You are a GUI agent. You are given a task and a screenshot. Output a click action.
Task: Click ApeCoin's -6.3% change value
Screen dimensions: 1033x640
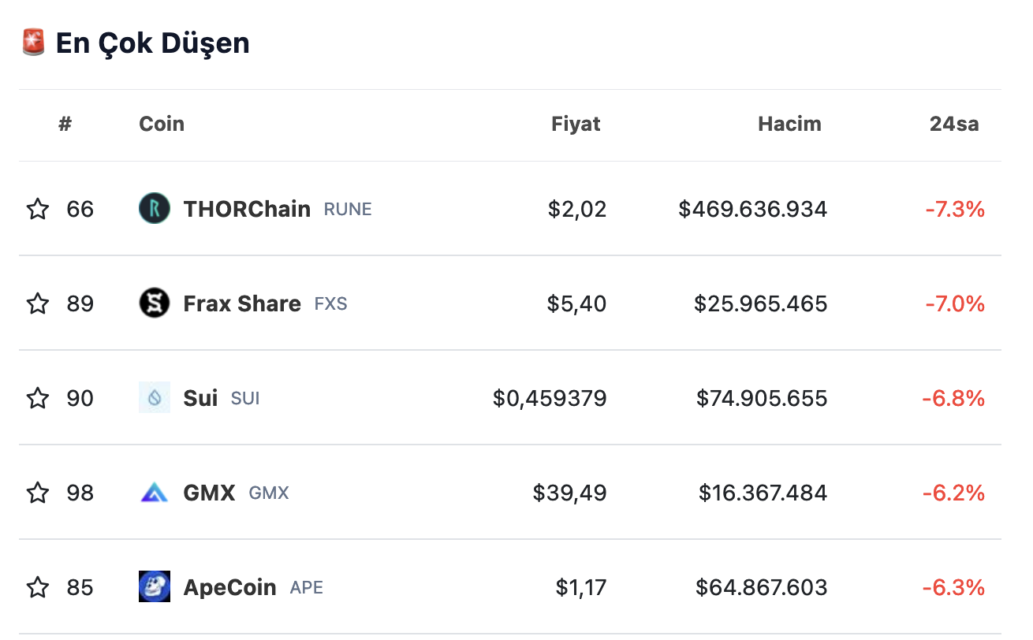pyautogui.click(x=953, y=587)
